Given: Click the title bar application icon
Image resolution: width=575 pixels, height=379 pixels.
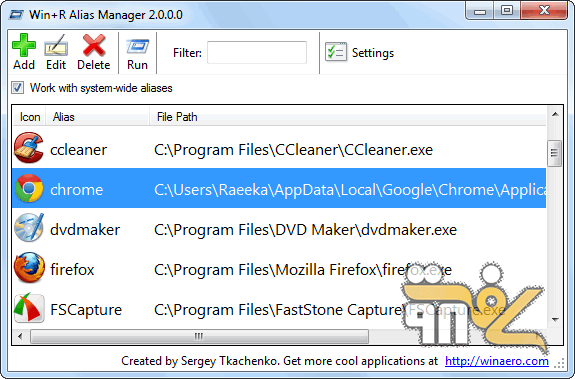Looking at the screenshot, I should (x=16, y=15).
